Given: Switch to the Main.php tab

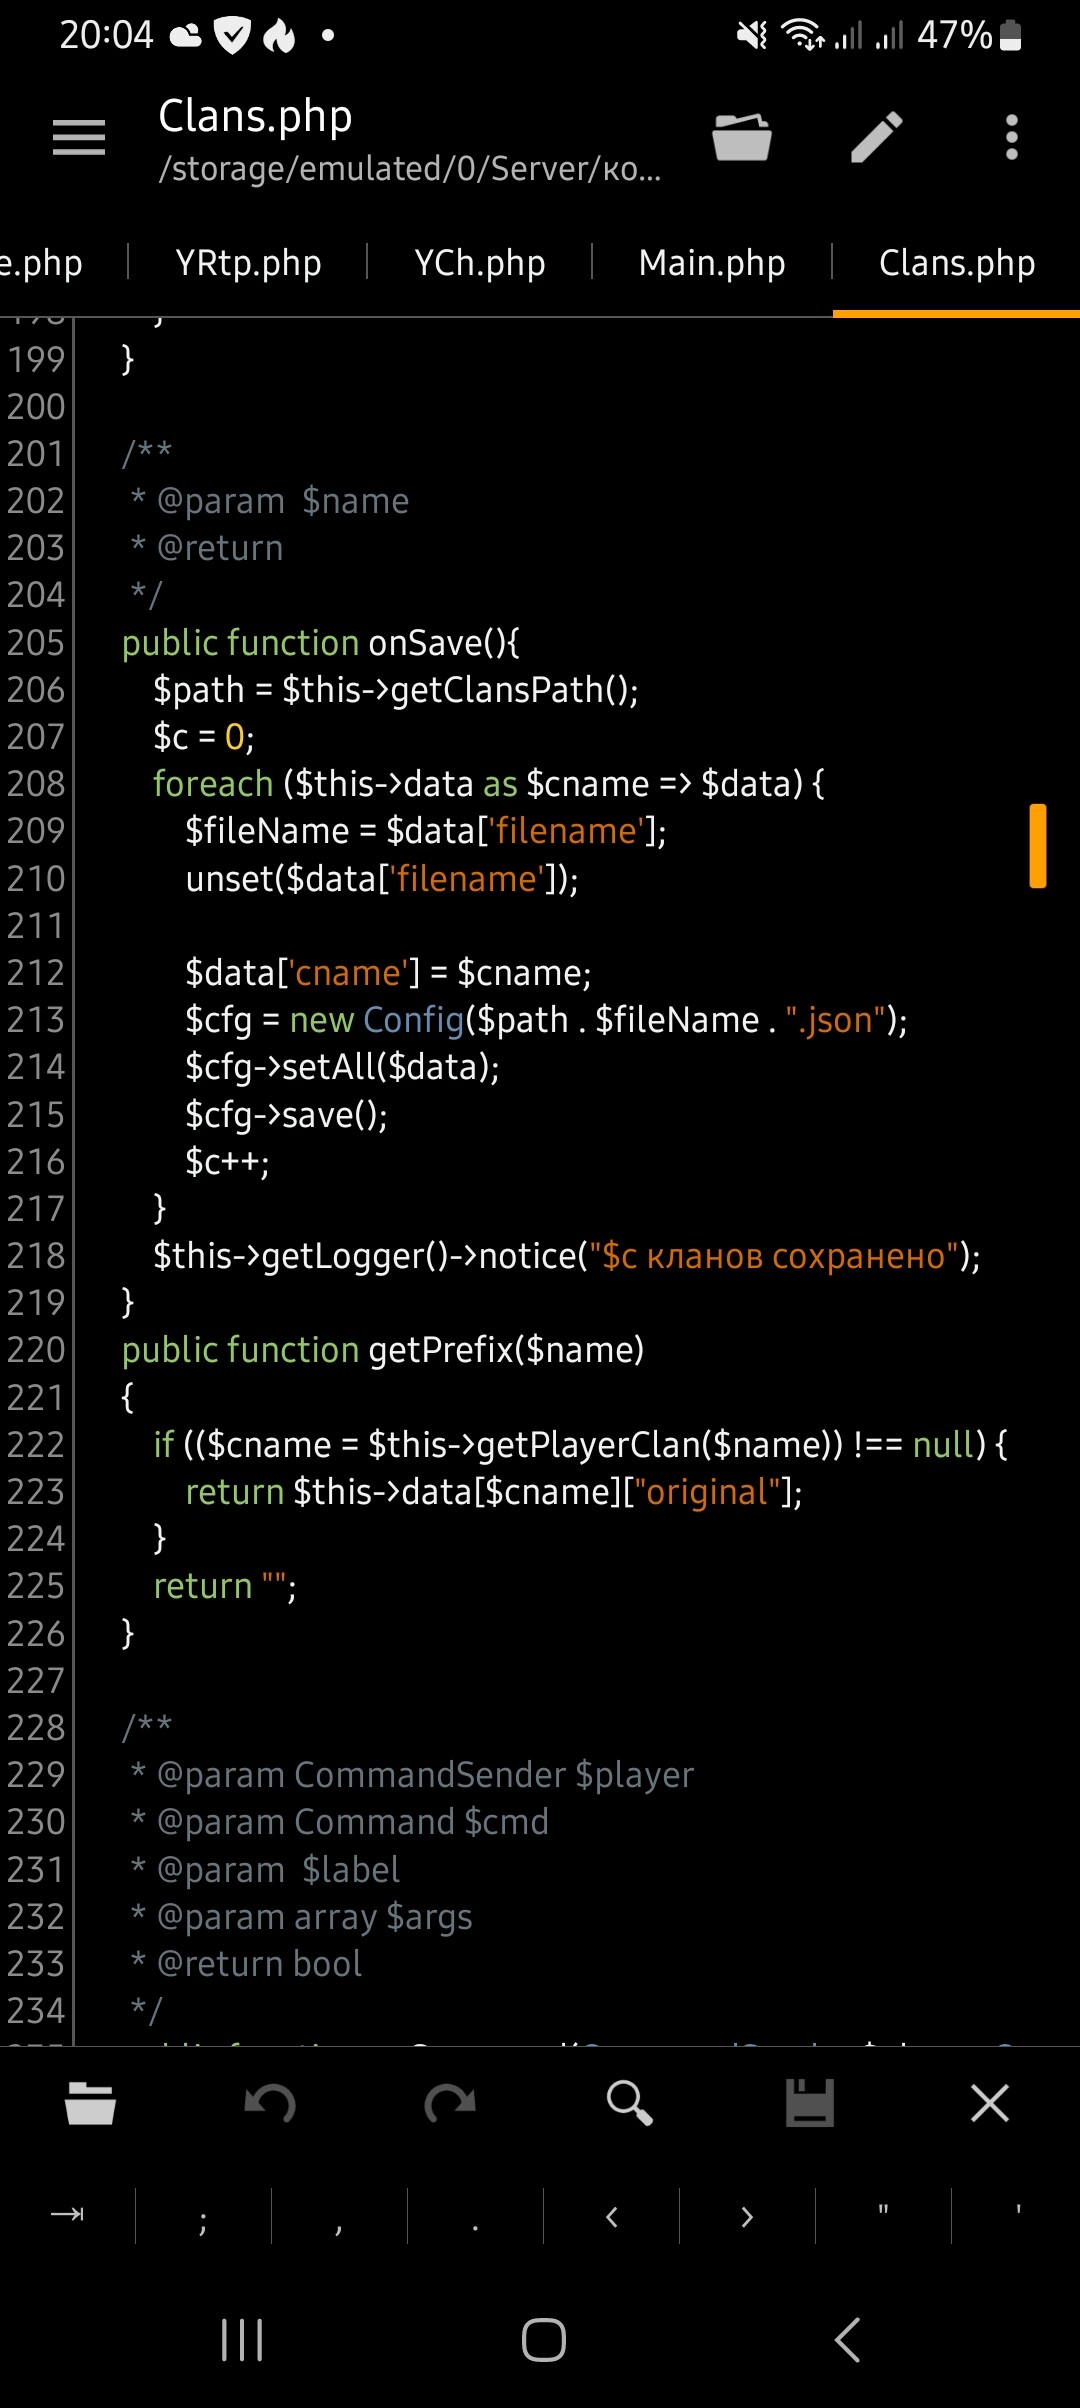Looking at the screenshot, I should [712, 263].
